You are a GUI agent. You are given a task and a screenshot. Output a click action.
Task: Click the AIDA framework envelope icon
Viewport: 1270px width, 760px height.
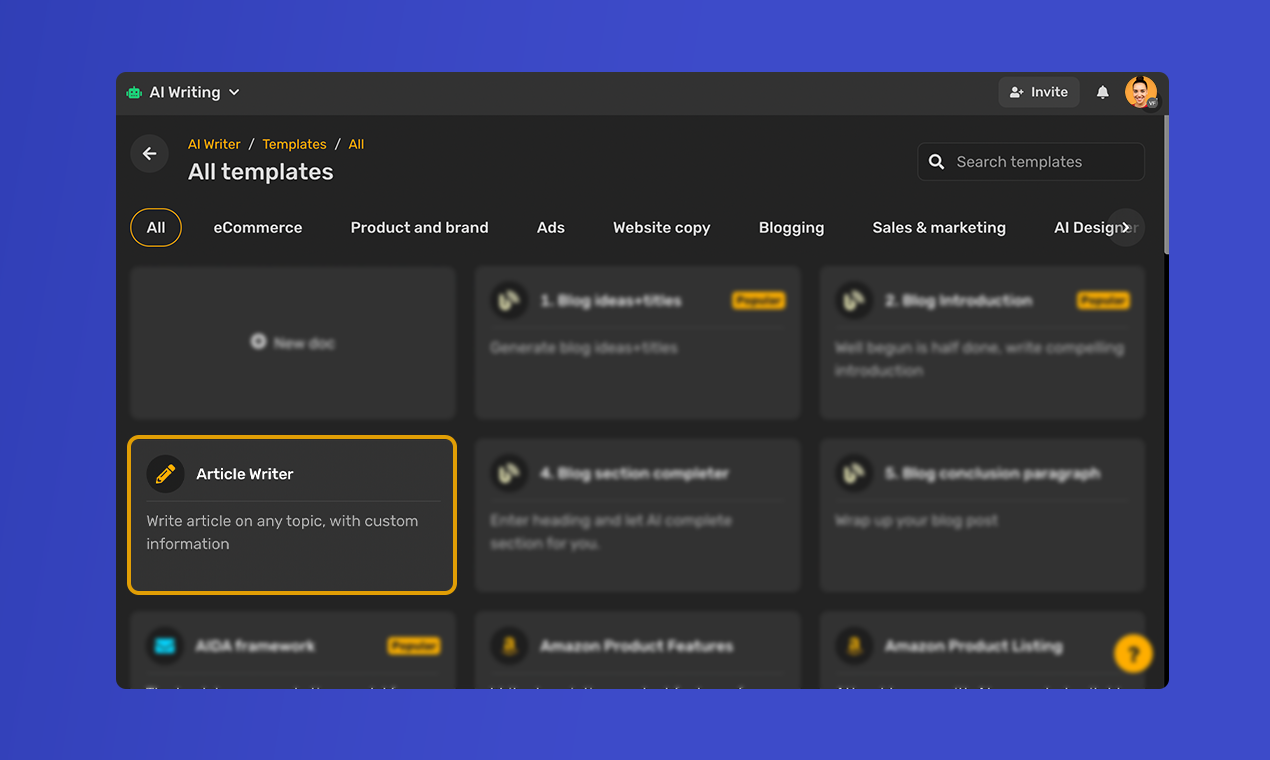[165, 646]
